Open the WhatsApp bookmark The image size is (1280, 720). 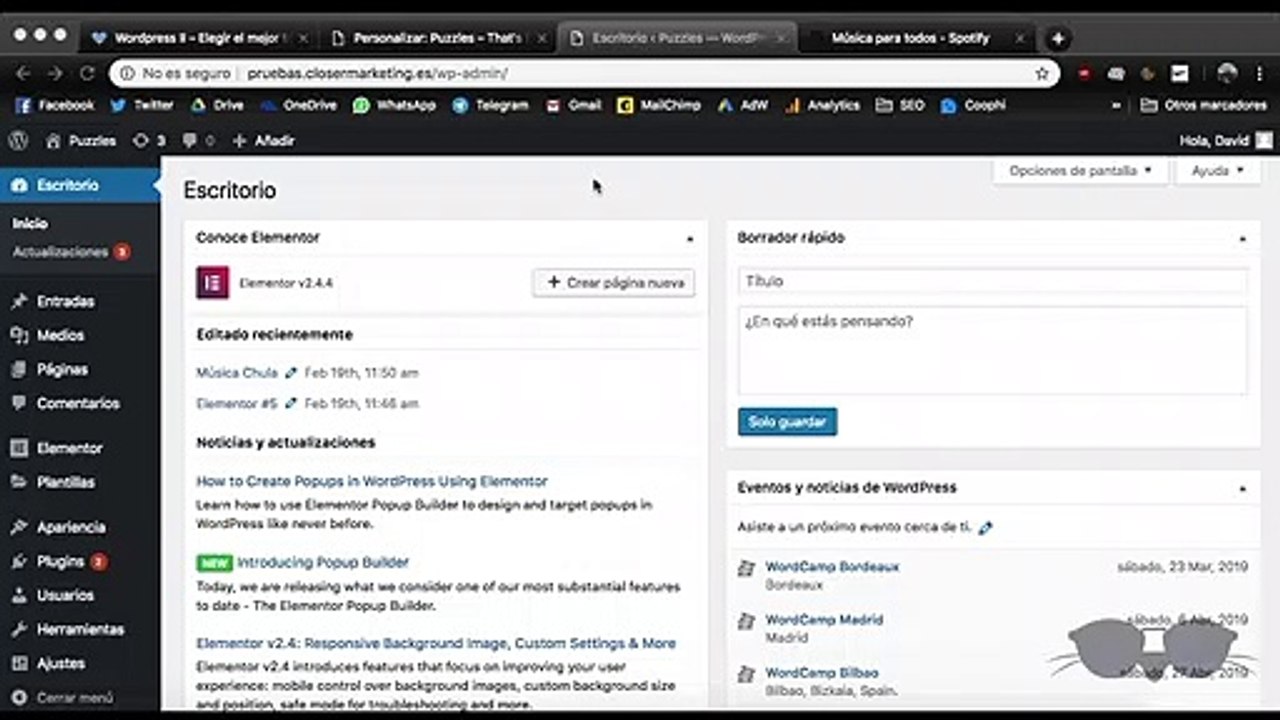coord(394,105)
